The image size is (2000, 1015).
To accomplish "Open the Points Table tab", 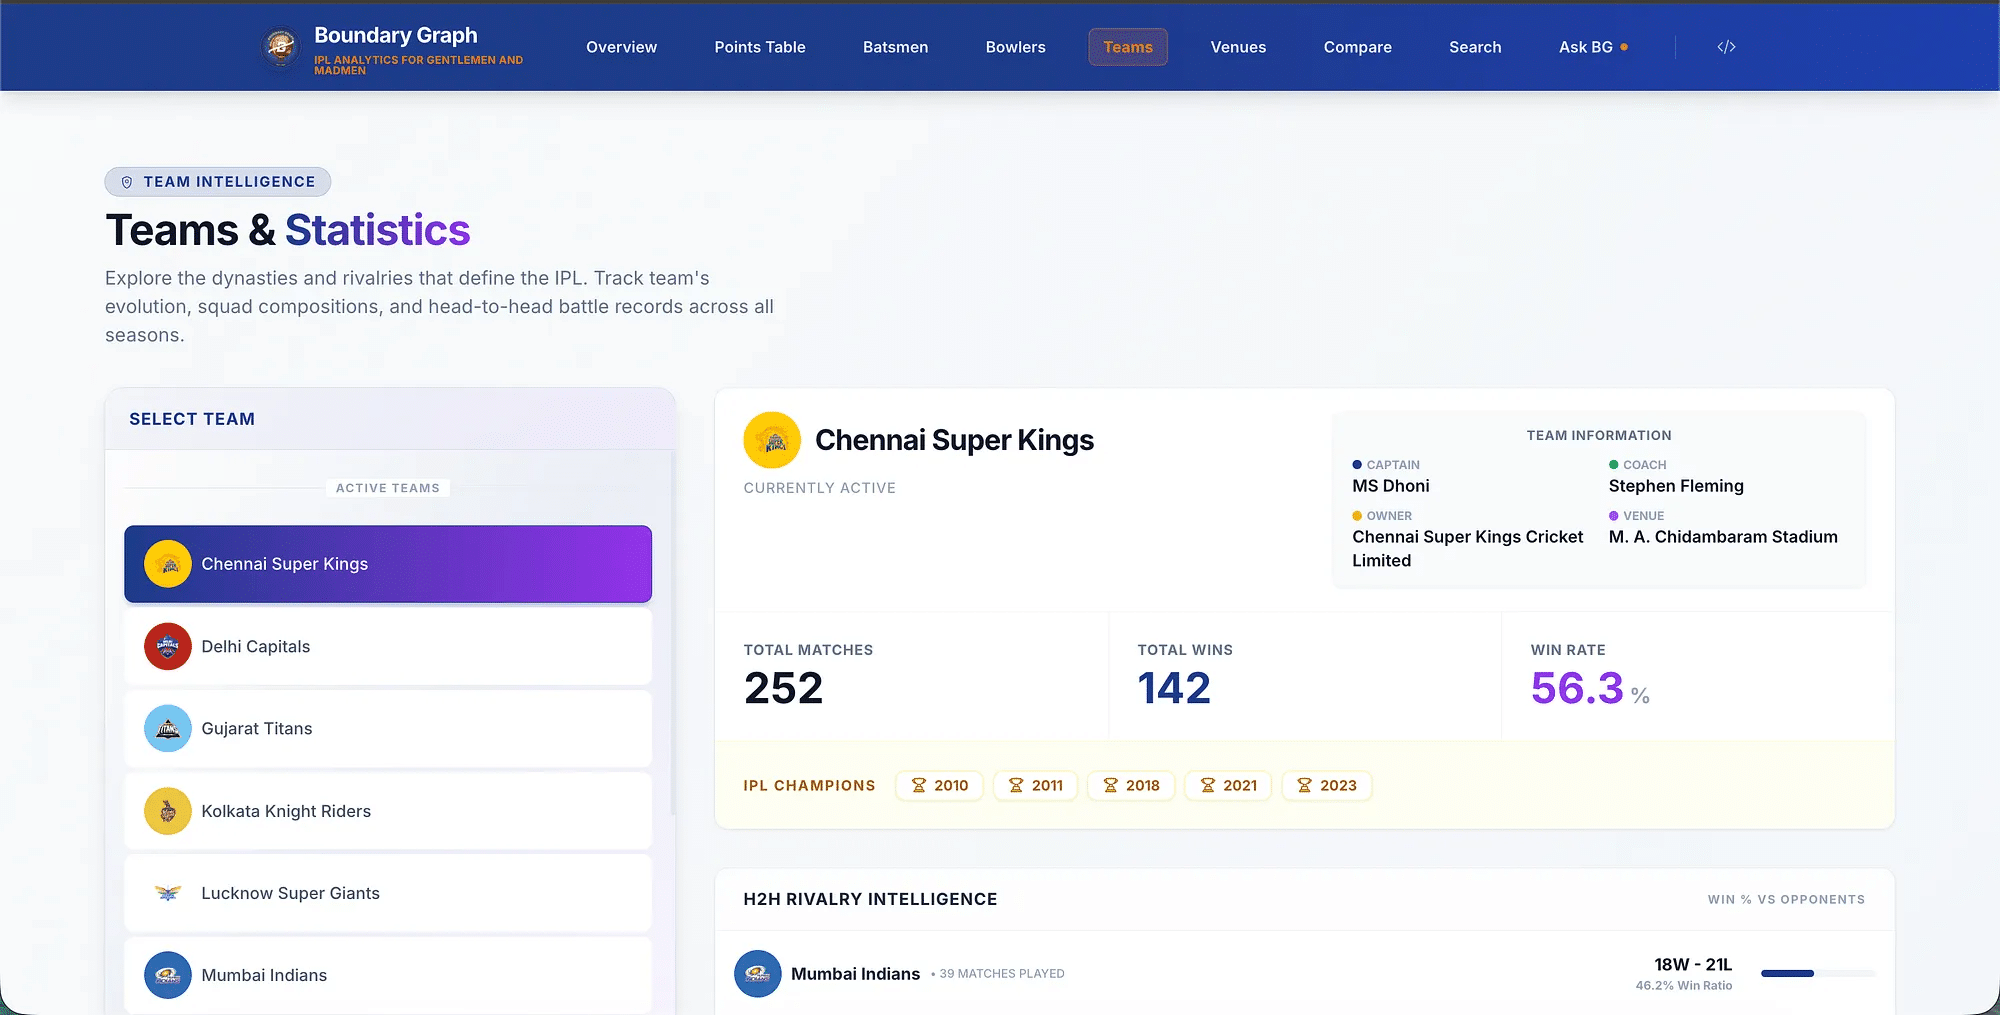I will 760,47.
